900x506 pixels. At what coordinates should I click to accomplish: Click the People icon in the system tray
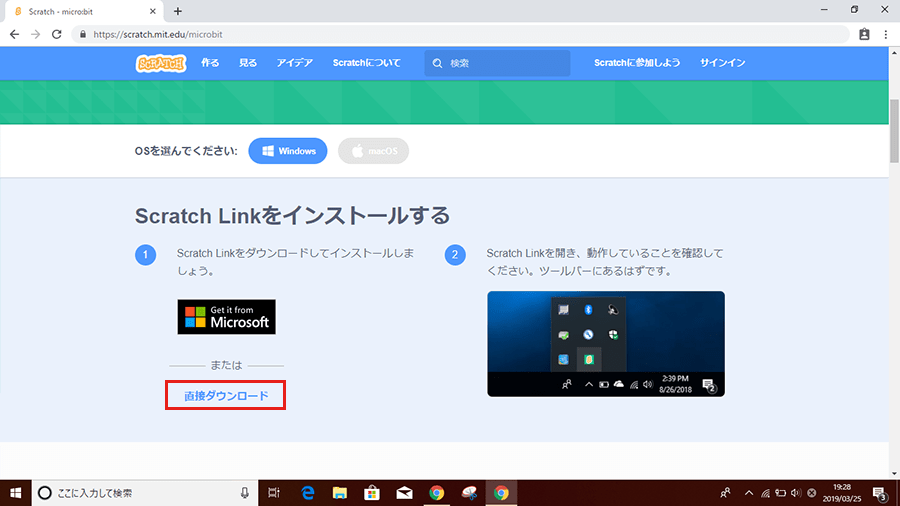coord(726,493)
